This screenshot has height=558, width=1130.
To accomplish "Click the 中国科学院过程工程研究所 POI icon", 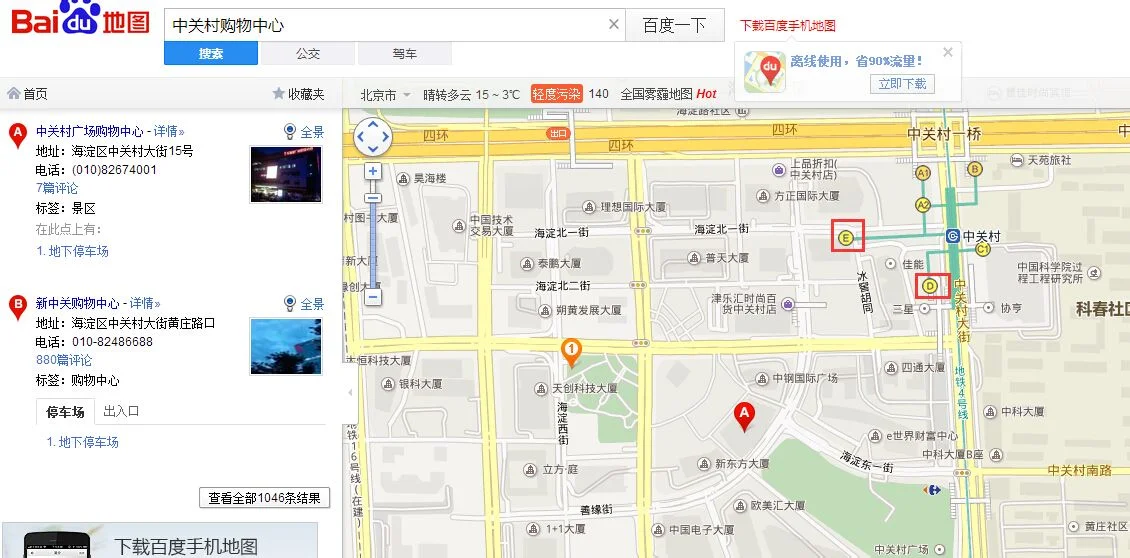I will point(1095,273).
